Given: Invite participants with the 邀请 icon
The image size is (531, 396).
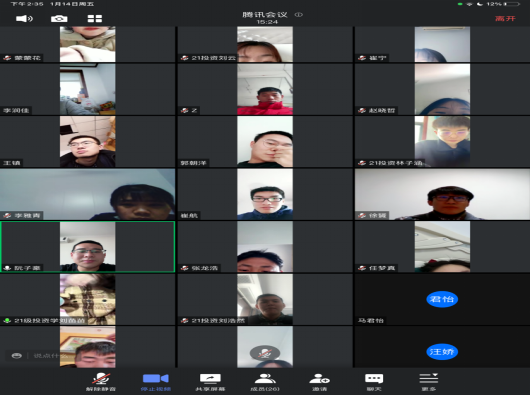Looking at the screenshot, I should tap(319, 382).
